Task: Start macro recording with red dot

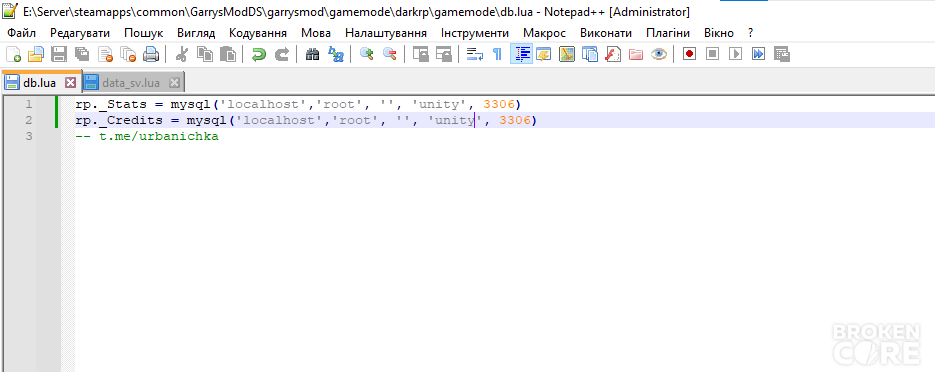Action: click(x=689, y=55)
